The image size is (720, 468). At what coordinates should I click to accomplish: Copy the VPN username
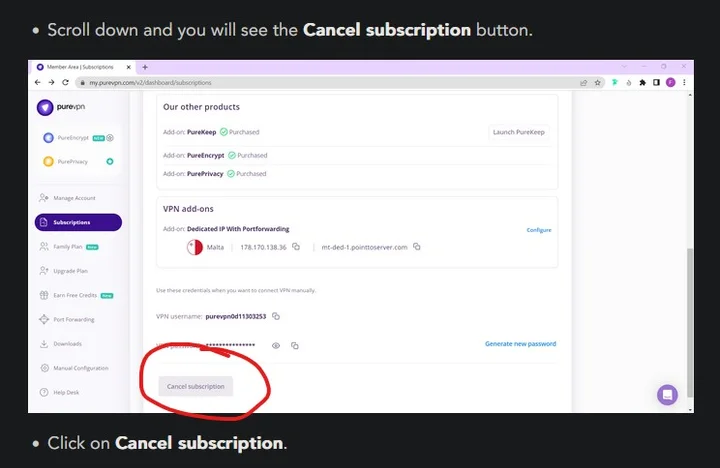tap(276, 316)
